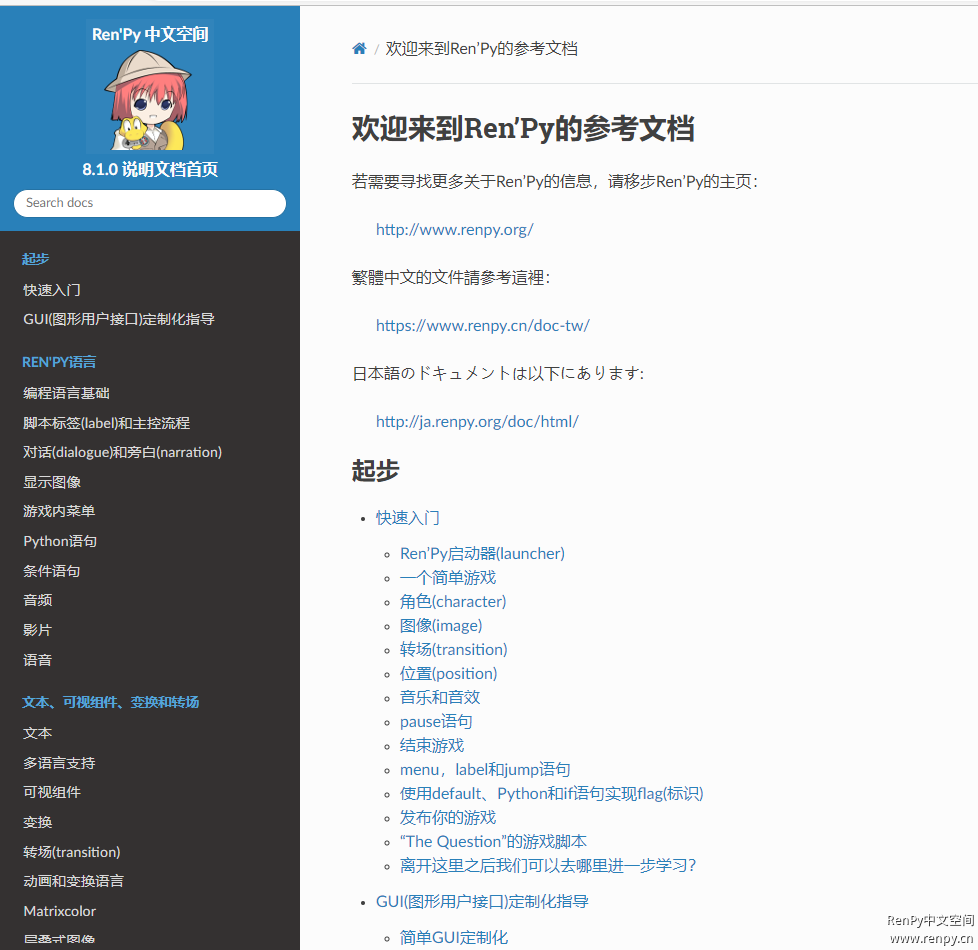Click sidebar section heading REN'PY语言
This screenshot has height=950, width=978.
pyautogui.click(x=59, y=362)
